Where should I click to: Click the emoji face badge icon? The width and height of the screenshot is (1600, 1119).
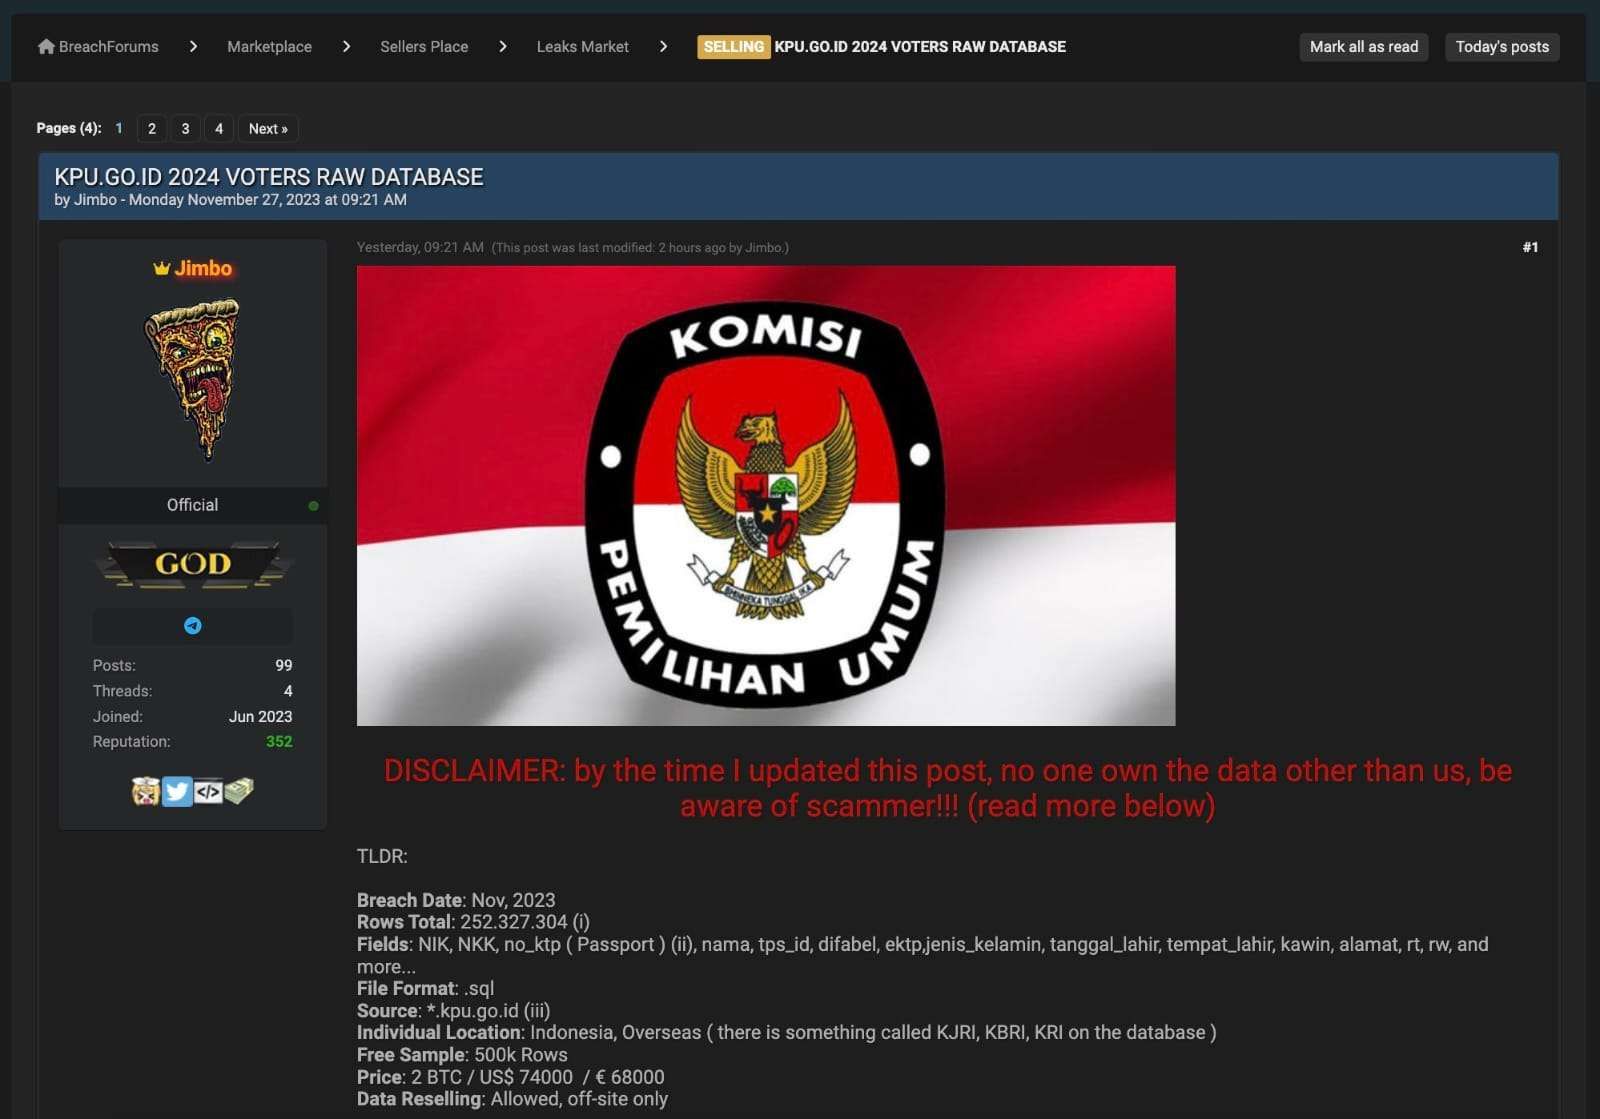point(142,791)
